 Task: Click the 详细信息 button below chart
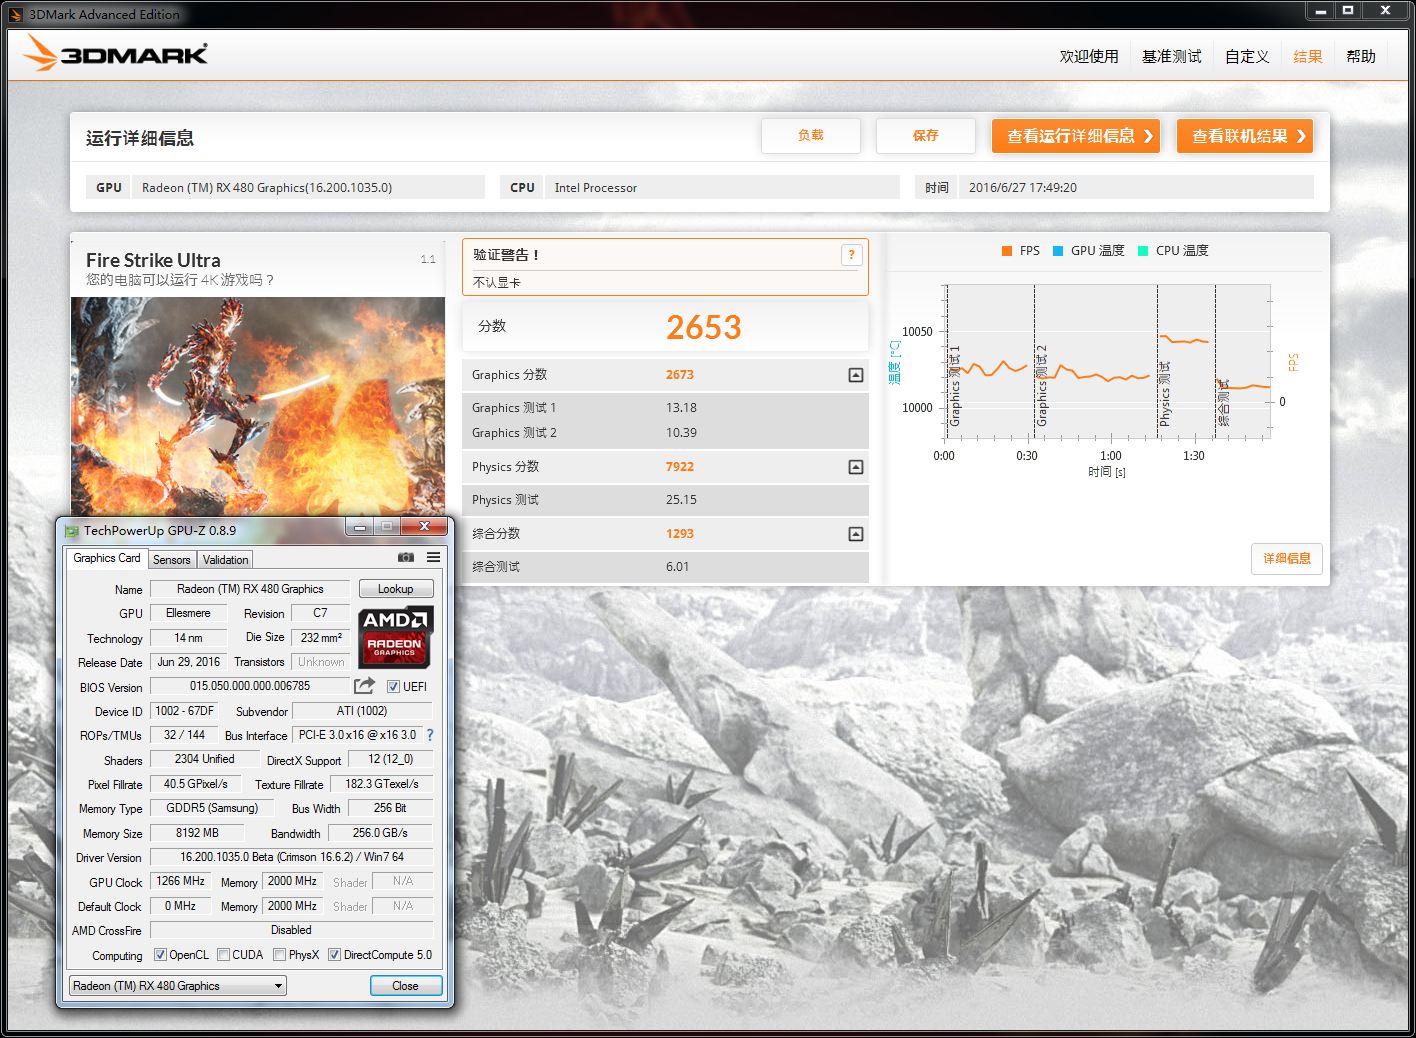pos(1287,559)
